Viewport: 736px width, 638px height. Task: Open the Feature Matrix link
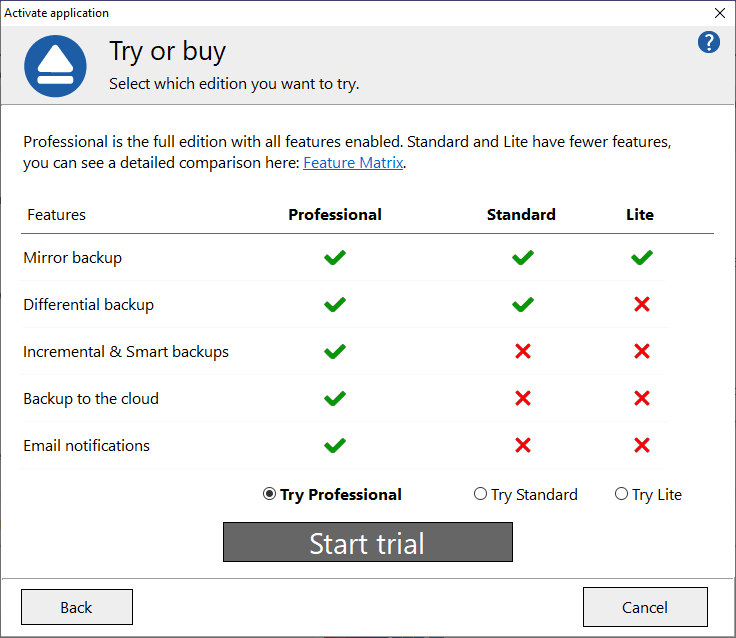pyautogui.click(x=353, y=163)
